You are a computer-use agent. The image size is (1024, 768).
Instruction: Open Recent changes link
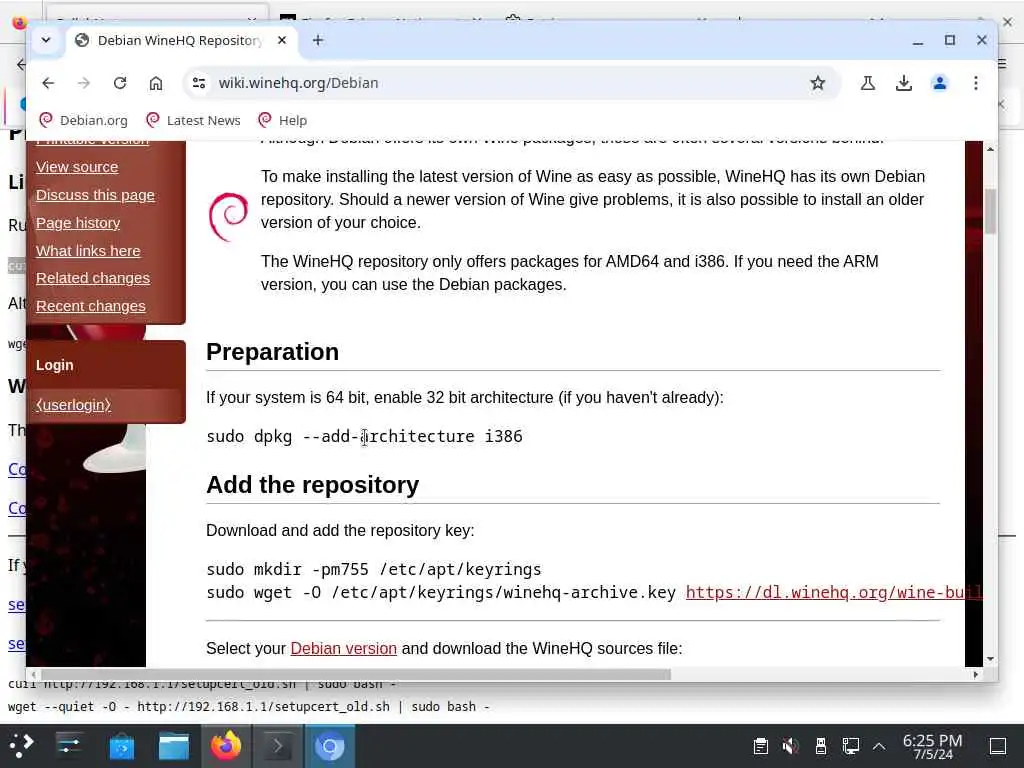click(91, 306)
